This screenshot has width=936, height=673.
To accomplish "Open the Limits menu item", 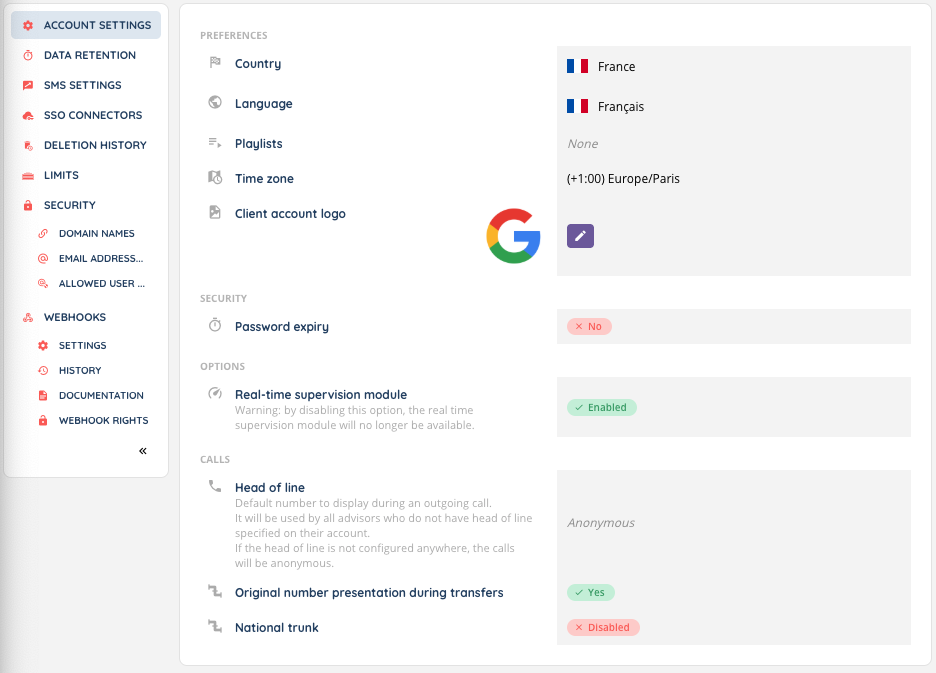I will click(61, 175).
